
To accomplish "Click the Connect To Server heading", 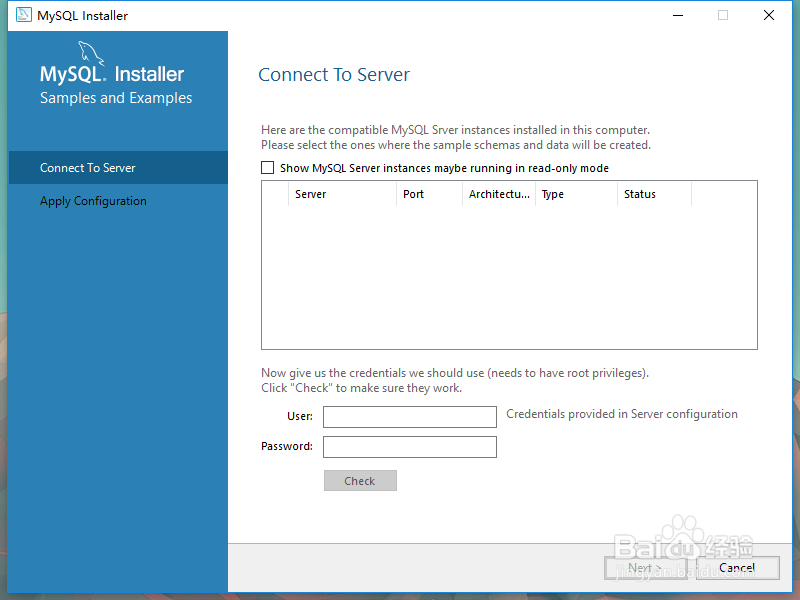I will [x=334, y=74].
